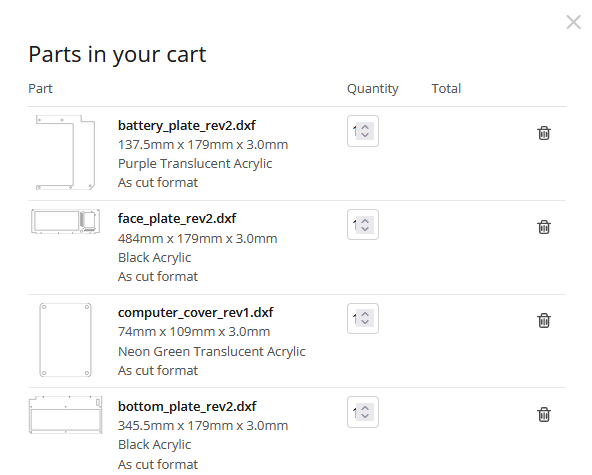Viewport: 592px width, 475px height.
Task: Select the battery_plate_rev2.dxf file name
Action: click(x=187, y=125)
